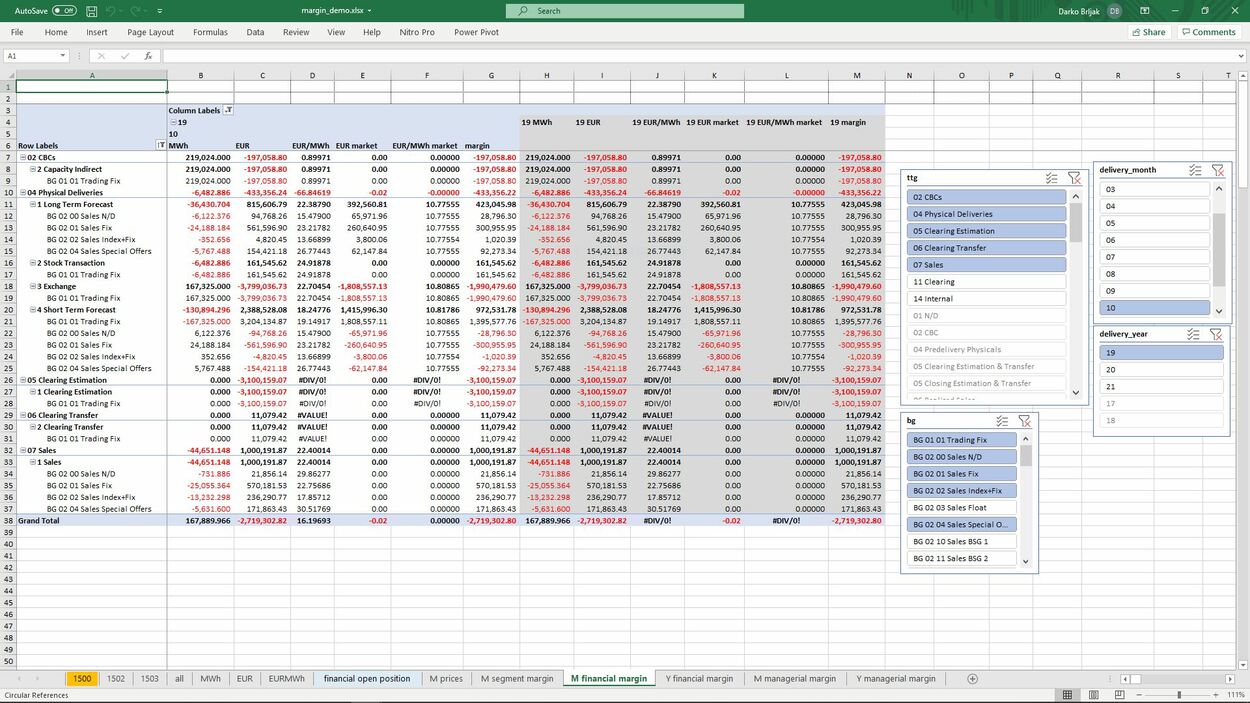The height and width of the screenshot is (703, 1250).
Task: Clear the filter on the ttg slicer
Action: (x=1075, y=177)
